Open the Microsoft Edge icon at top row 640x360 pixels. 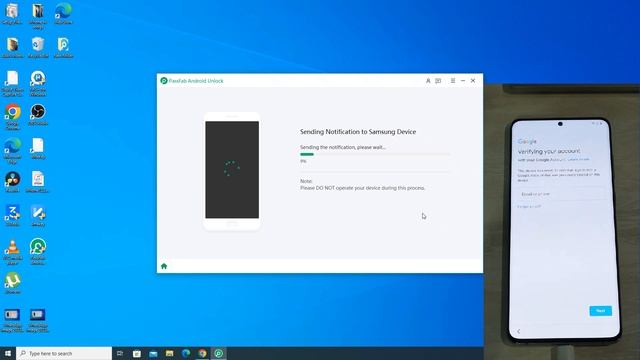point(63,13)
